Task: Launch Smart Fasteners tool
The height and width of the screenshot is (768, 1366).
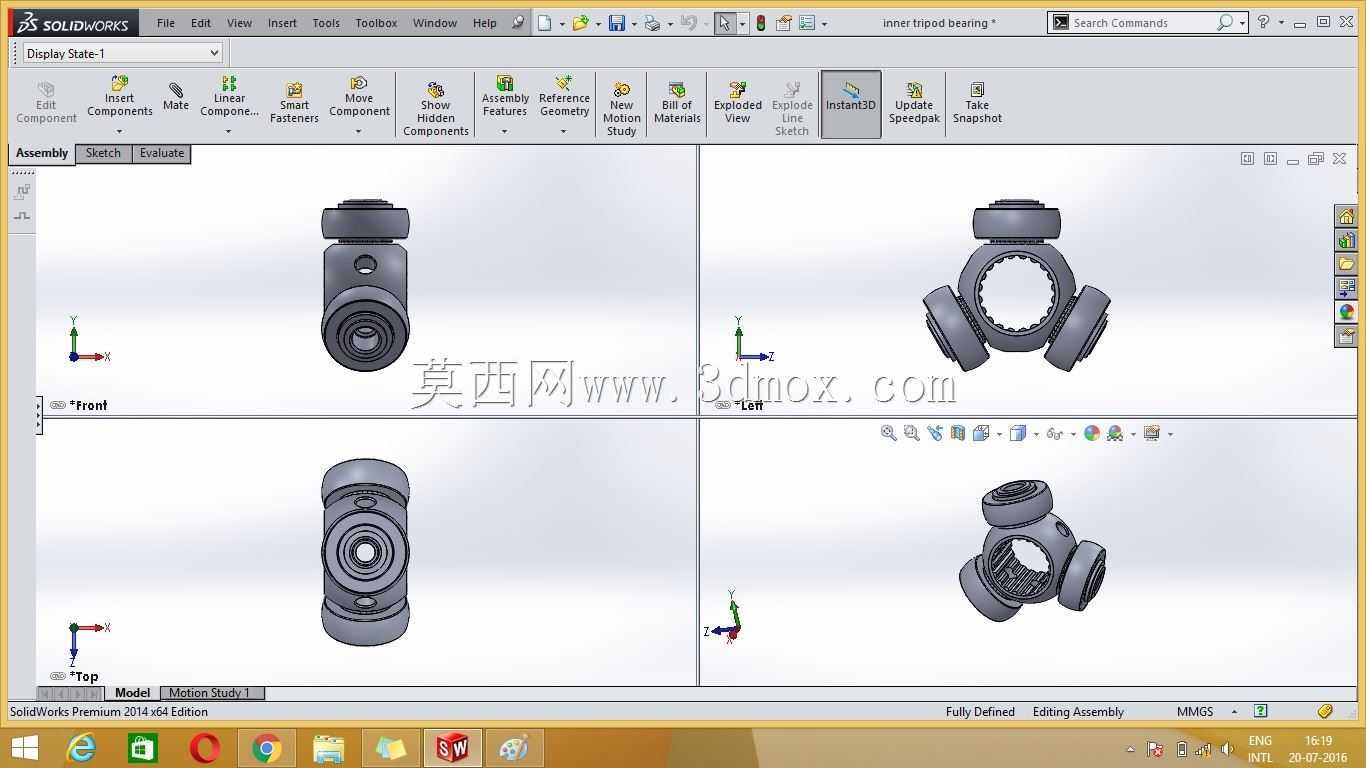Action: click(x=294, y=103)
